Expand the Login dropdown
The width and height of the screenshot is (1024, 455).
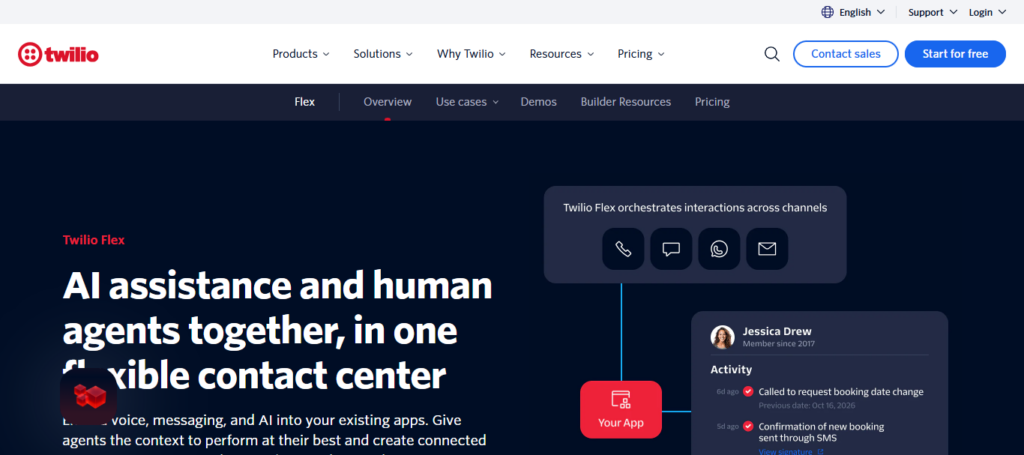pos(987,12)
